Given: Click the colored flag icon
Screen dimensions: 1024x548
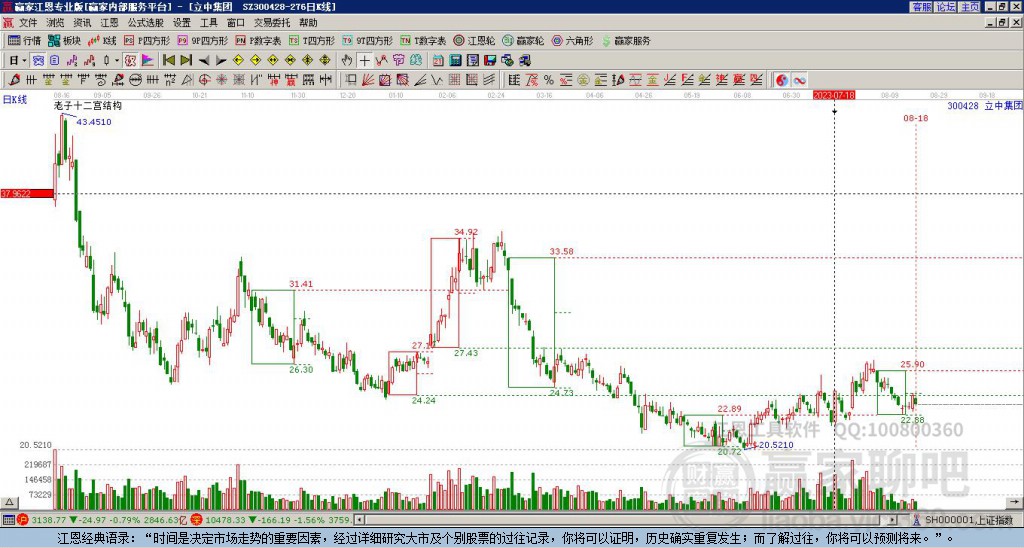Looking at the screenshot, I should click(148, 60).
